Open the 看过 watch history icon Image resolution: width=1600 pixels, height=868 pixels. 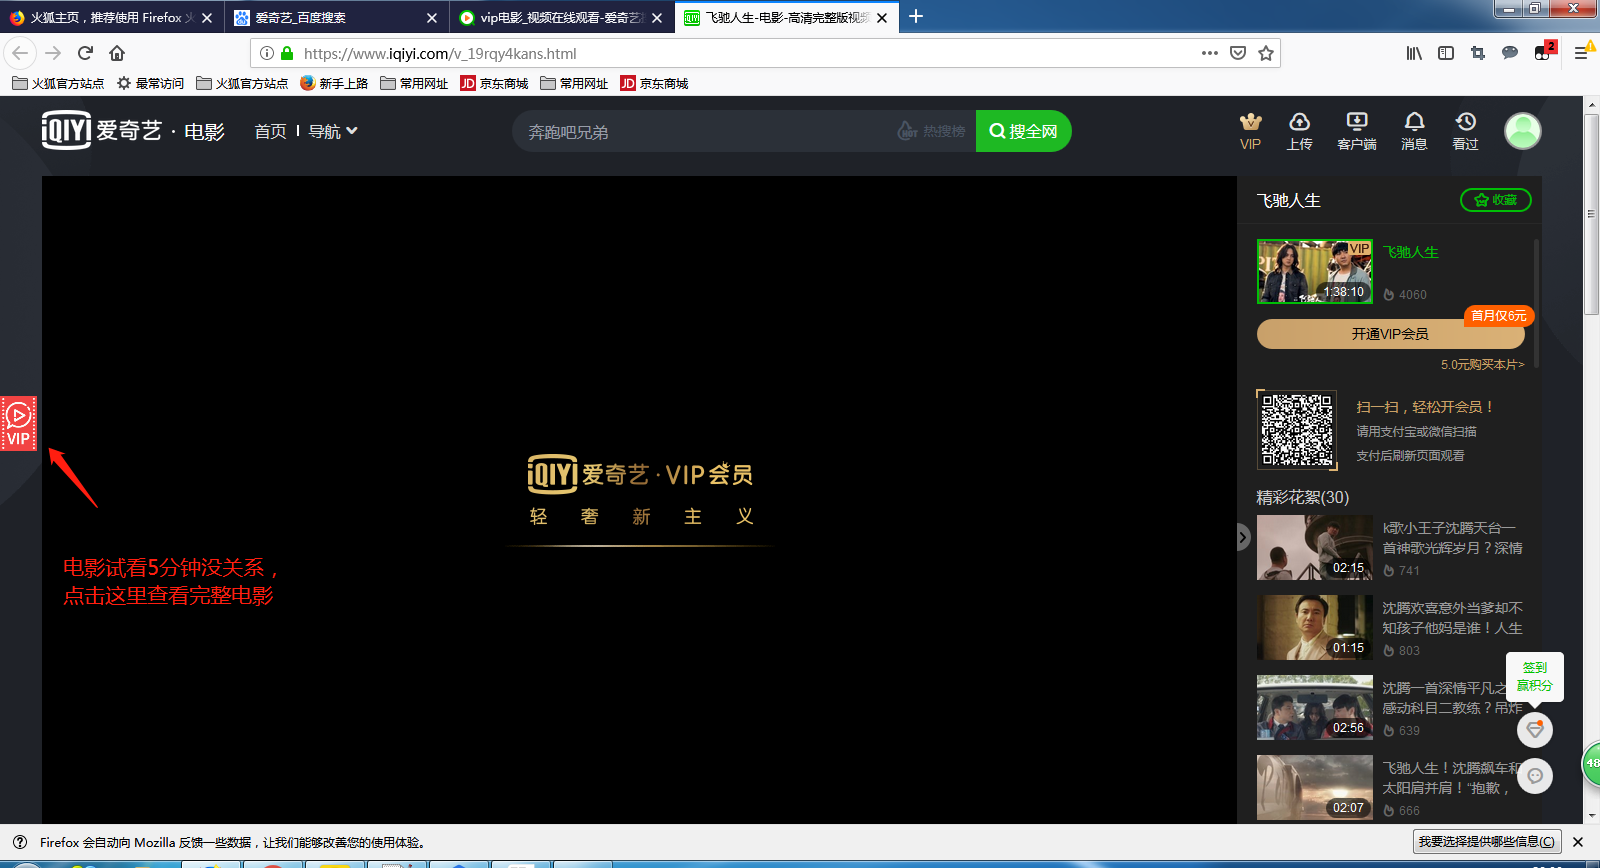point(1465,131)
